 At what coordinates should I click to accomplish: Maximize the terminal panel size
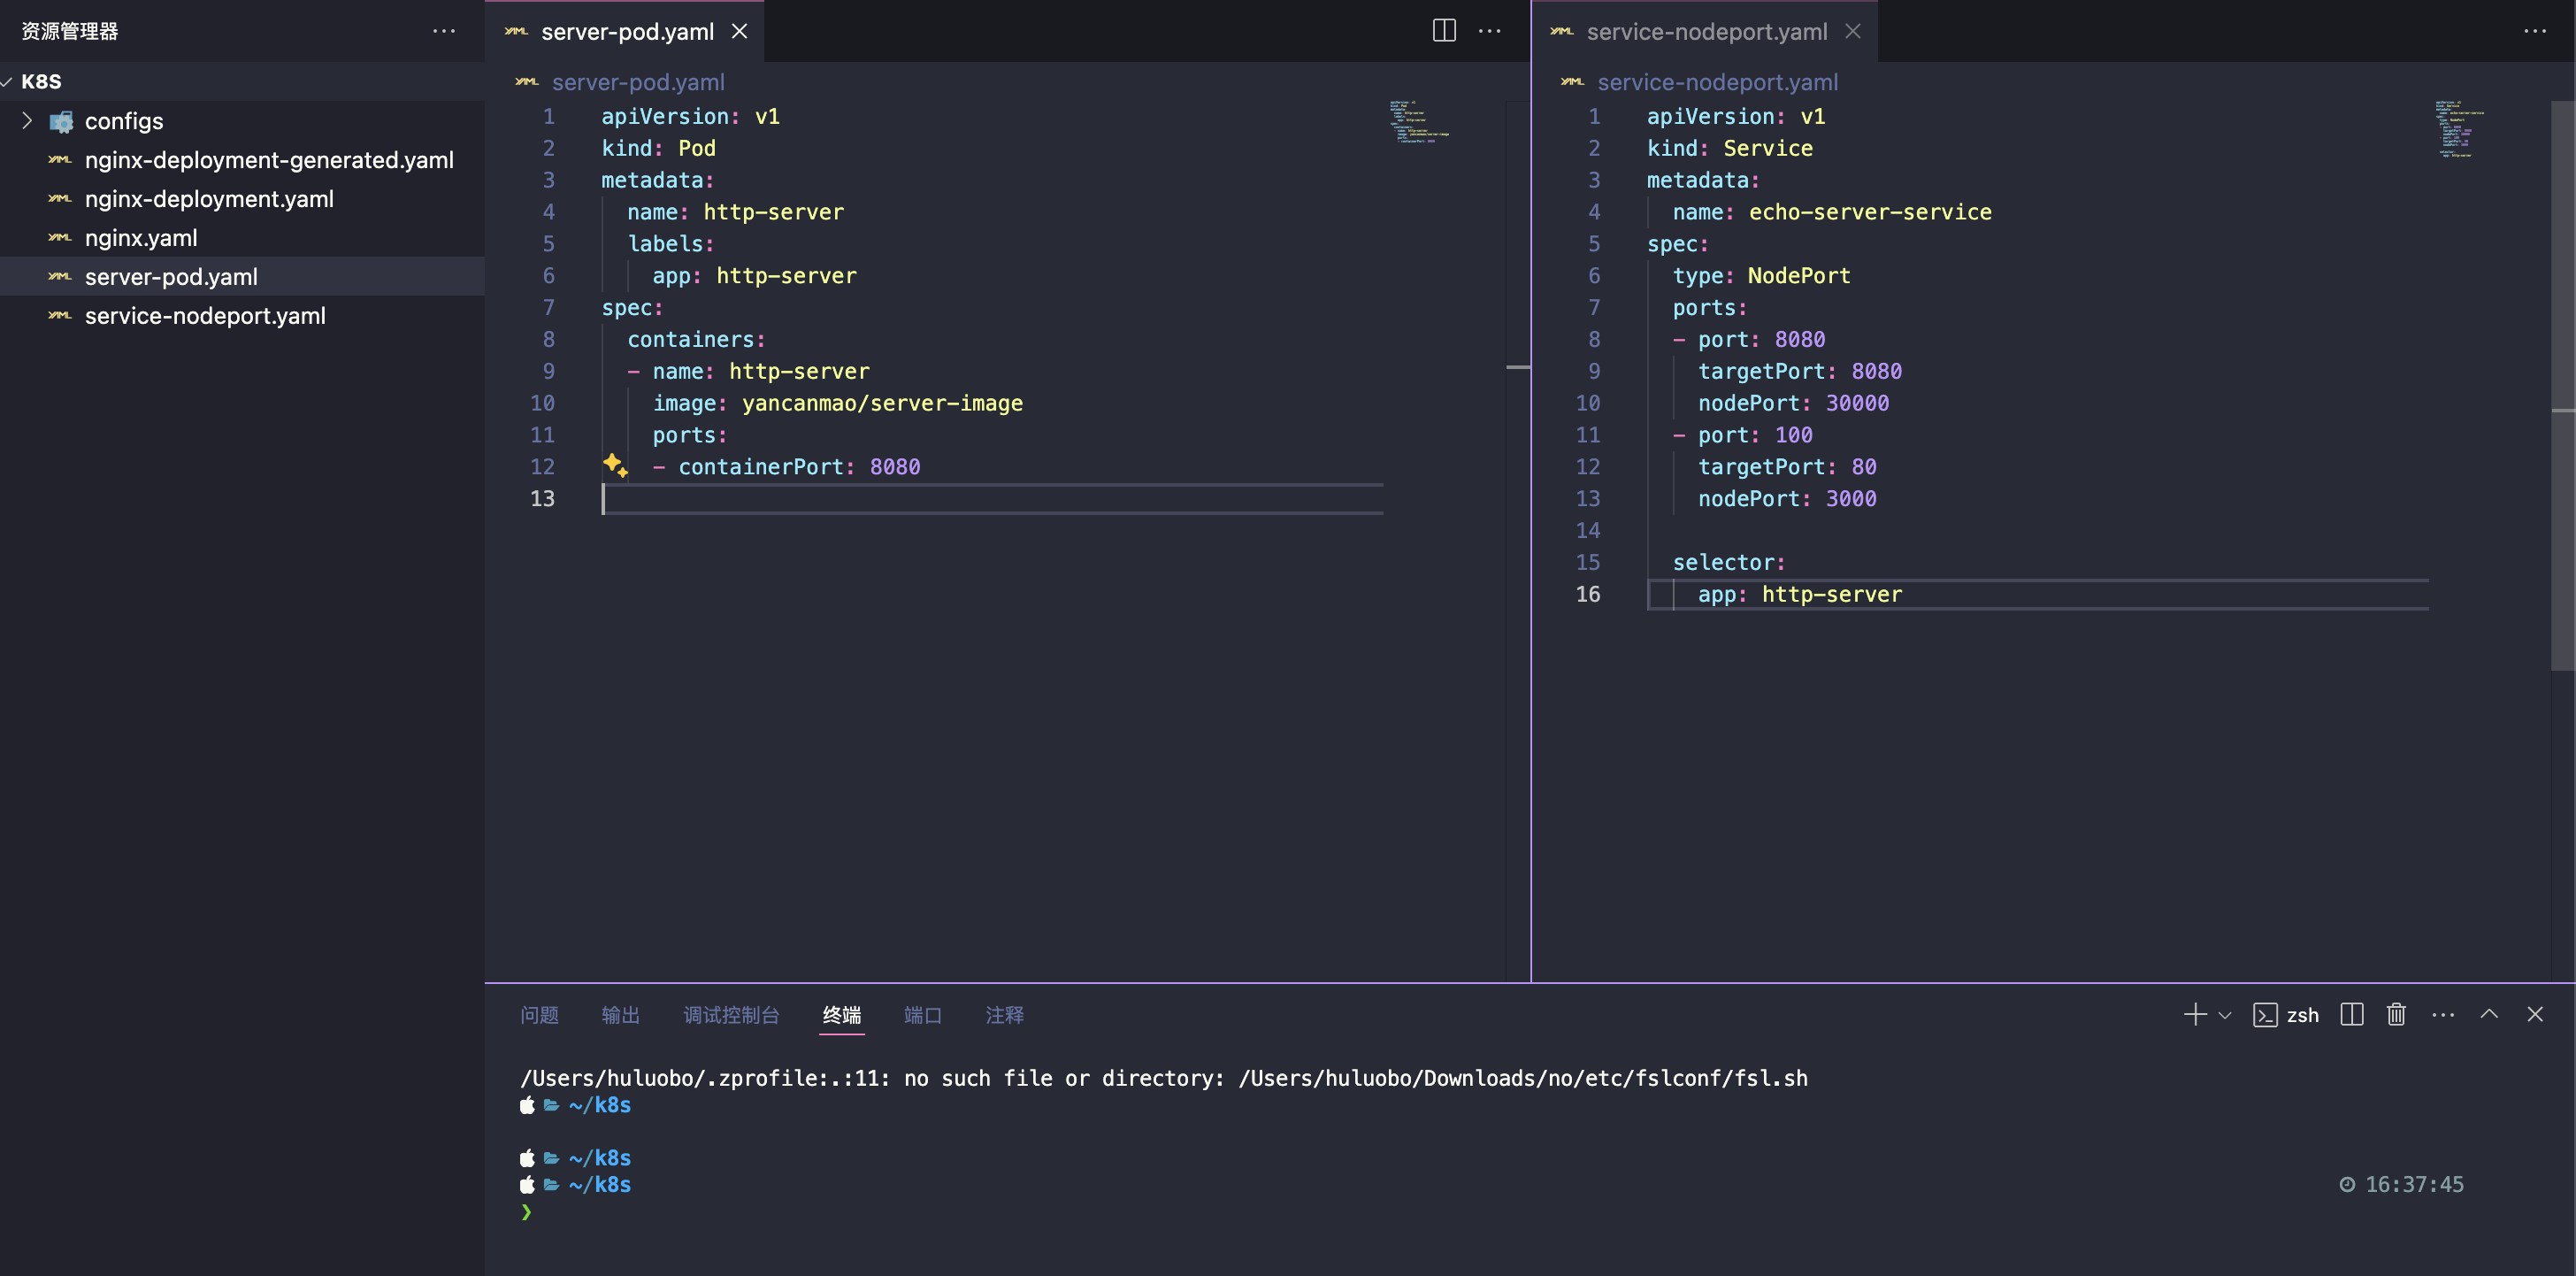[2489, 1014]
